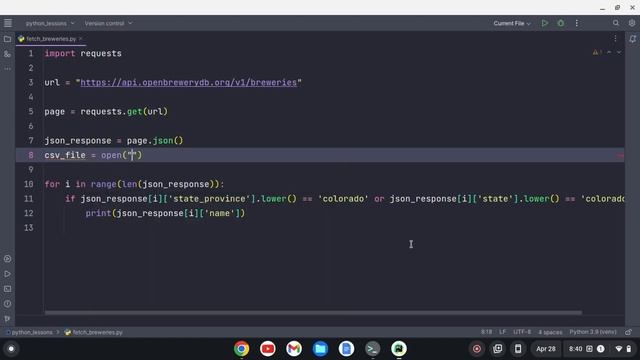This screenshot has height=360, width=640.
Task: Open the Linux Terminal shelf app
Action: tap(373, 349)
